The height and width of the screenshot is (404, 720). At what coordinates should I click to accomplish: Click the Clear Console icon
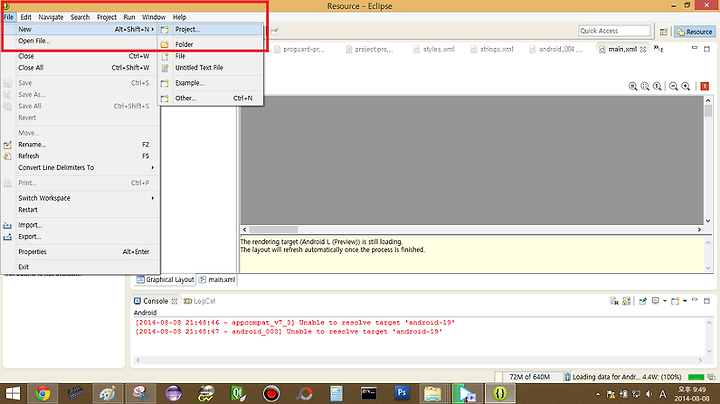point(614,301)
